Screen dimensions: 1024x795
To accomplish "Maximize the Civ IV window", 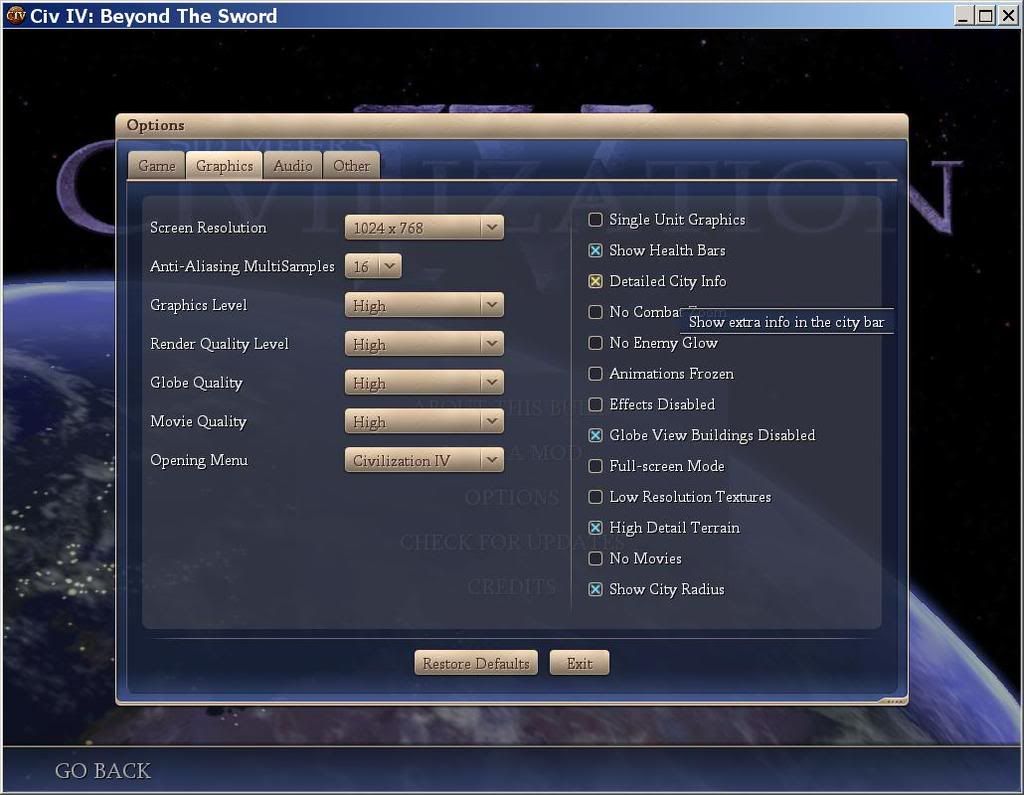I will coord(985,16).
